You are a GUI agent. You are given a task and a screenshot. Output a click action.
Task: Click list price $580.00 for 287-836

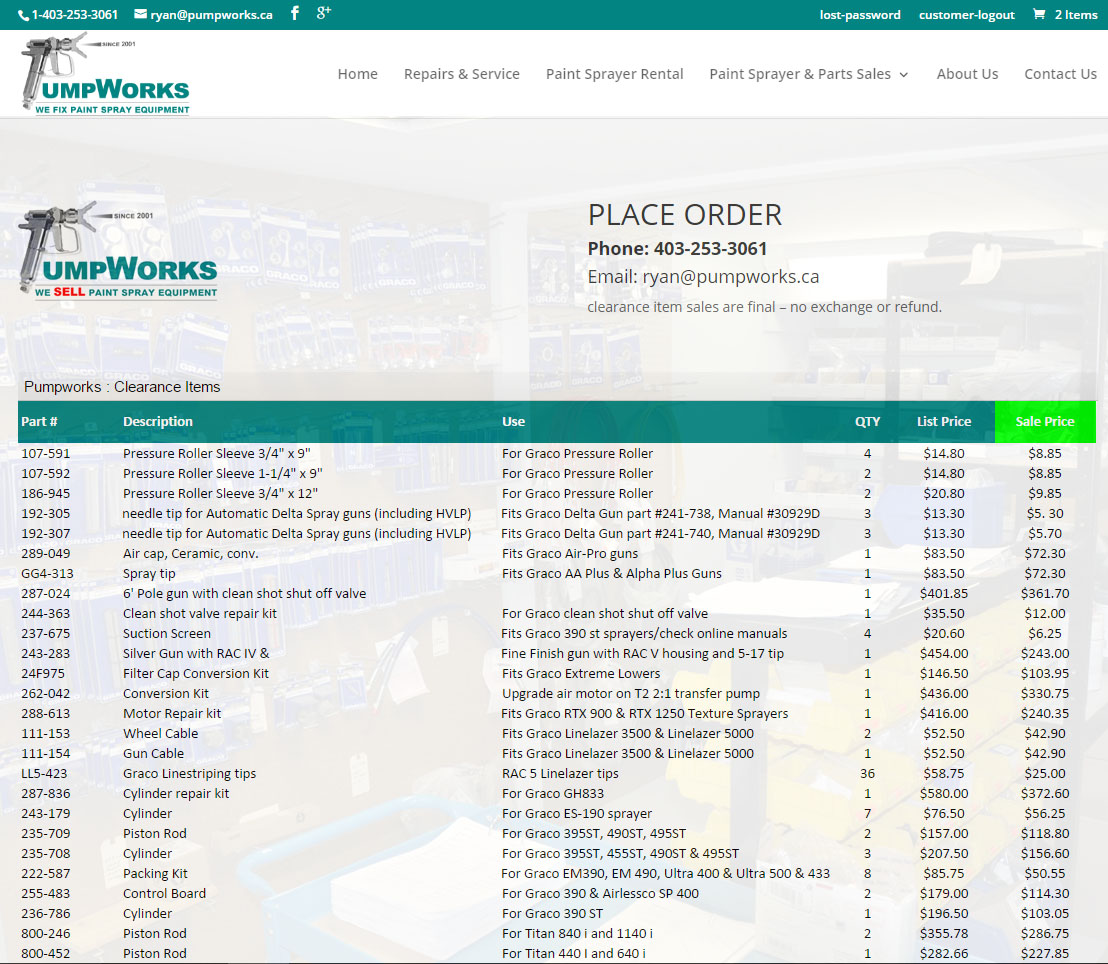944,794
